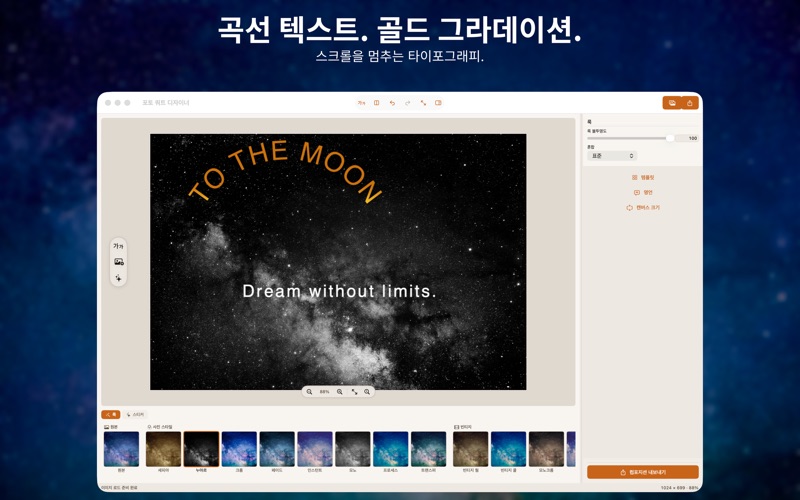Undo the last edit with the undo arrow
The width and height of the screenshot is (800, 500).
pos(392,103)
